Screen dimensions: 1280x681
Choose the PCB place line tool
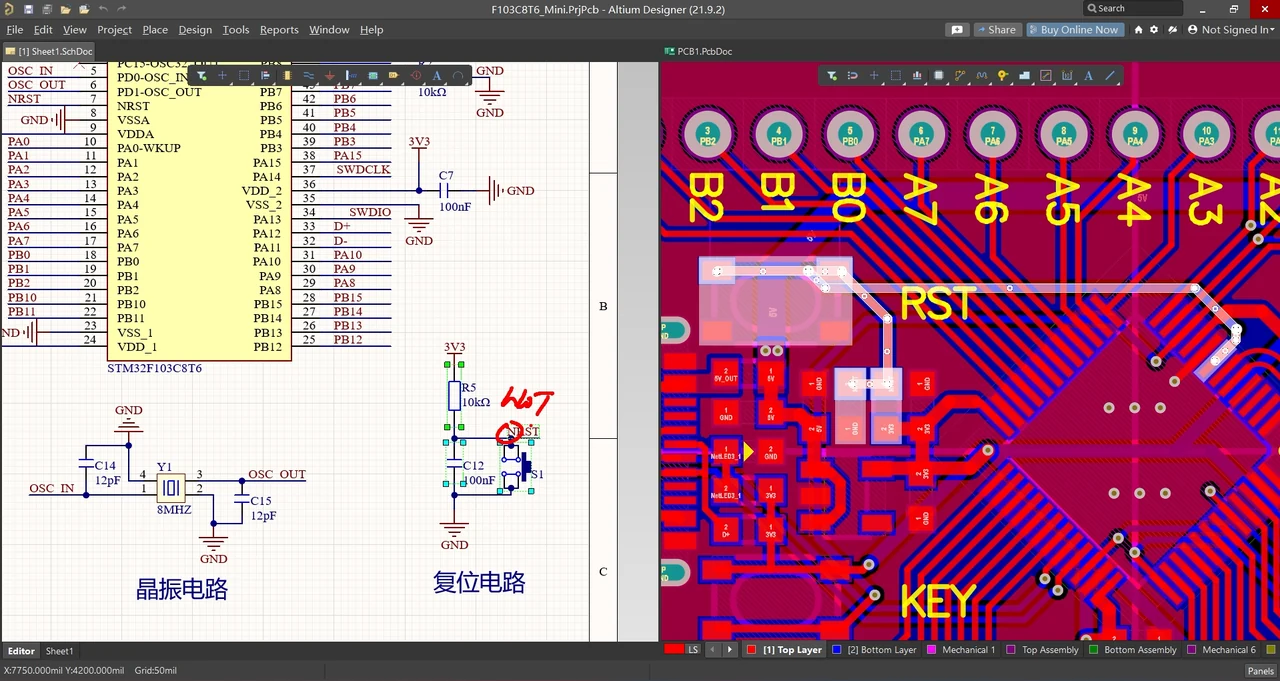(1110, 75)
